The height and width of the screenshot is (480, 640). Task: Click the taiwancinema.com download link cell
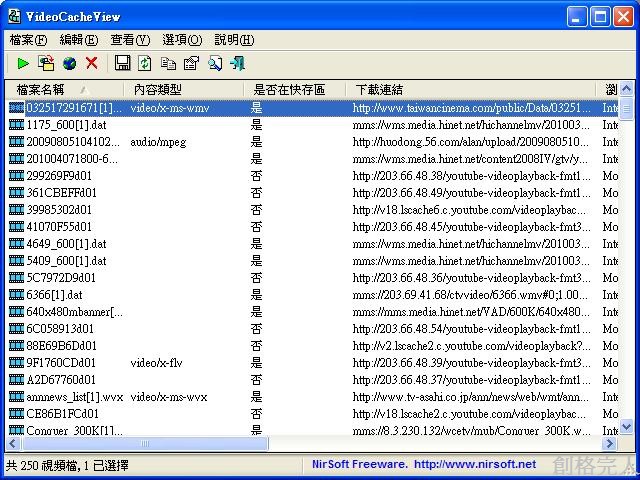471,108
